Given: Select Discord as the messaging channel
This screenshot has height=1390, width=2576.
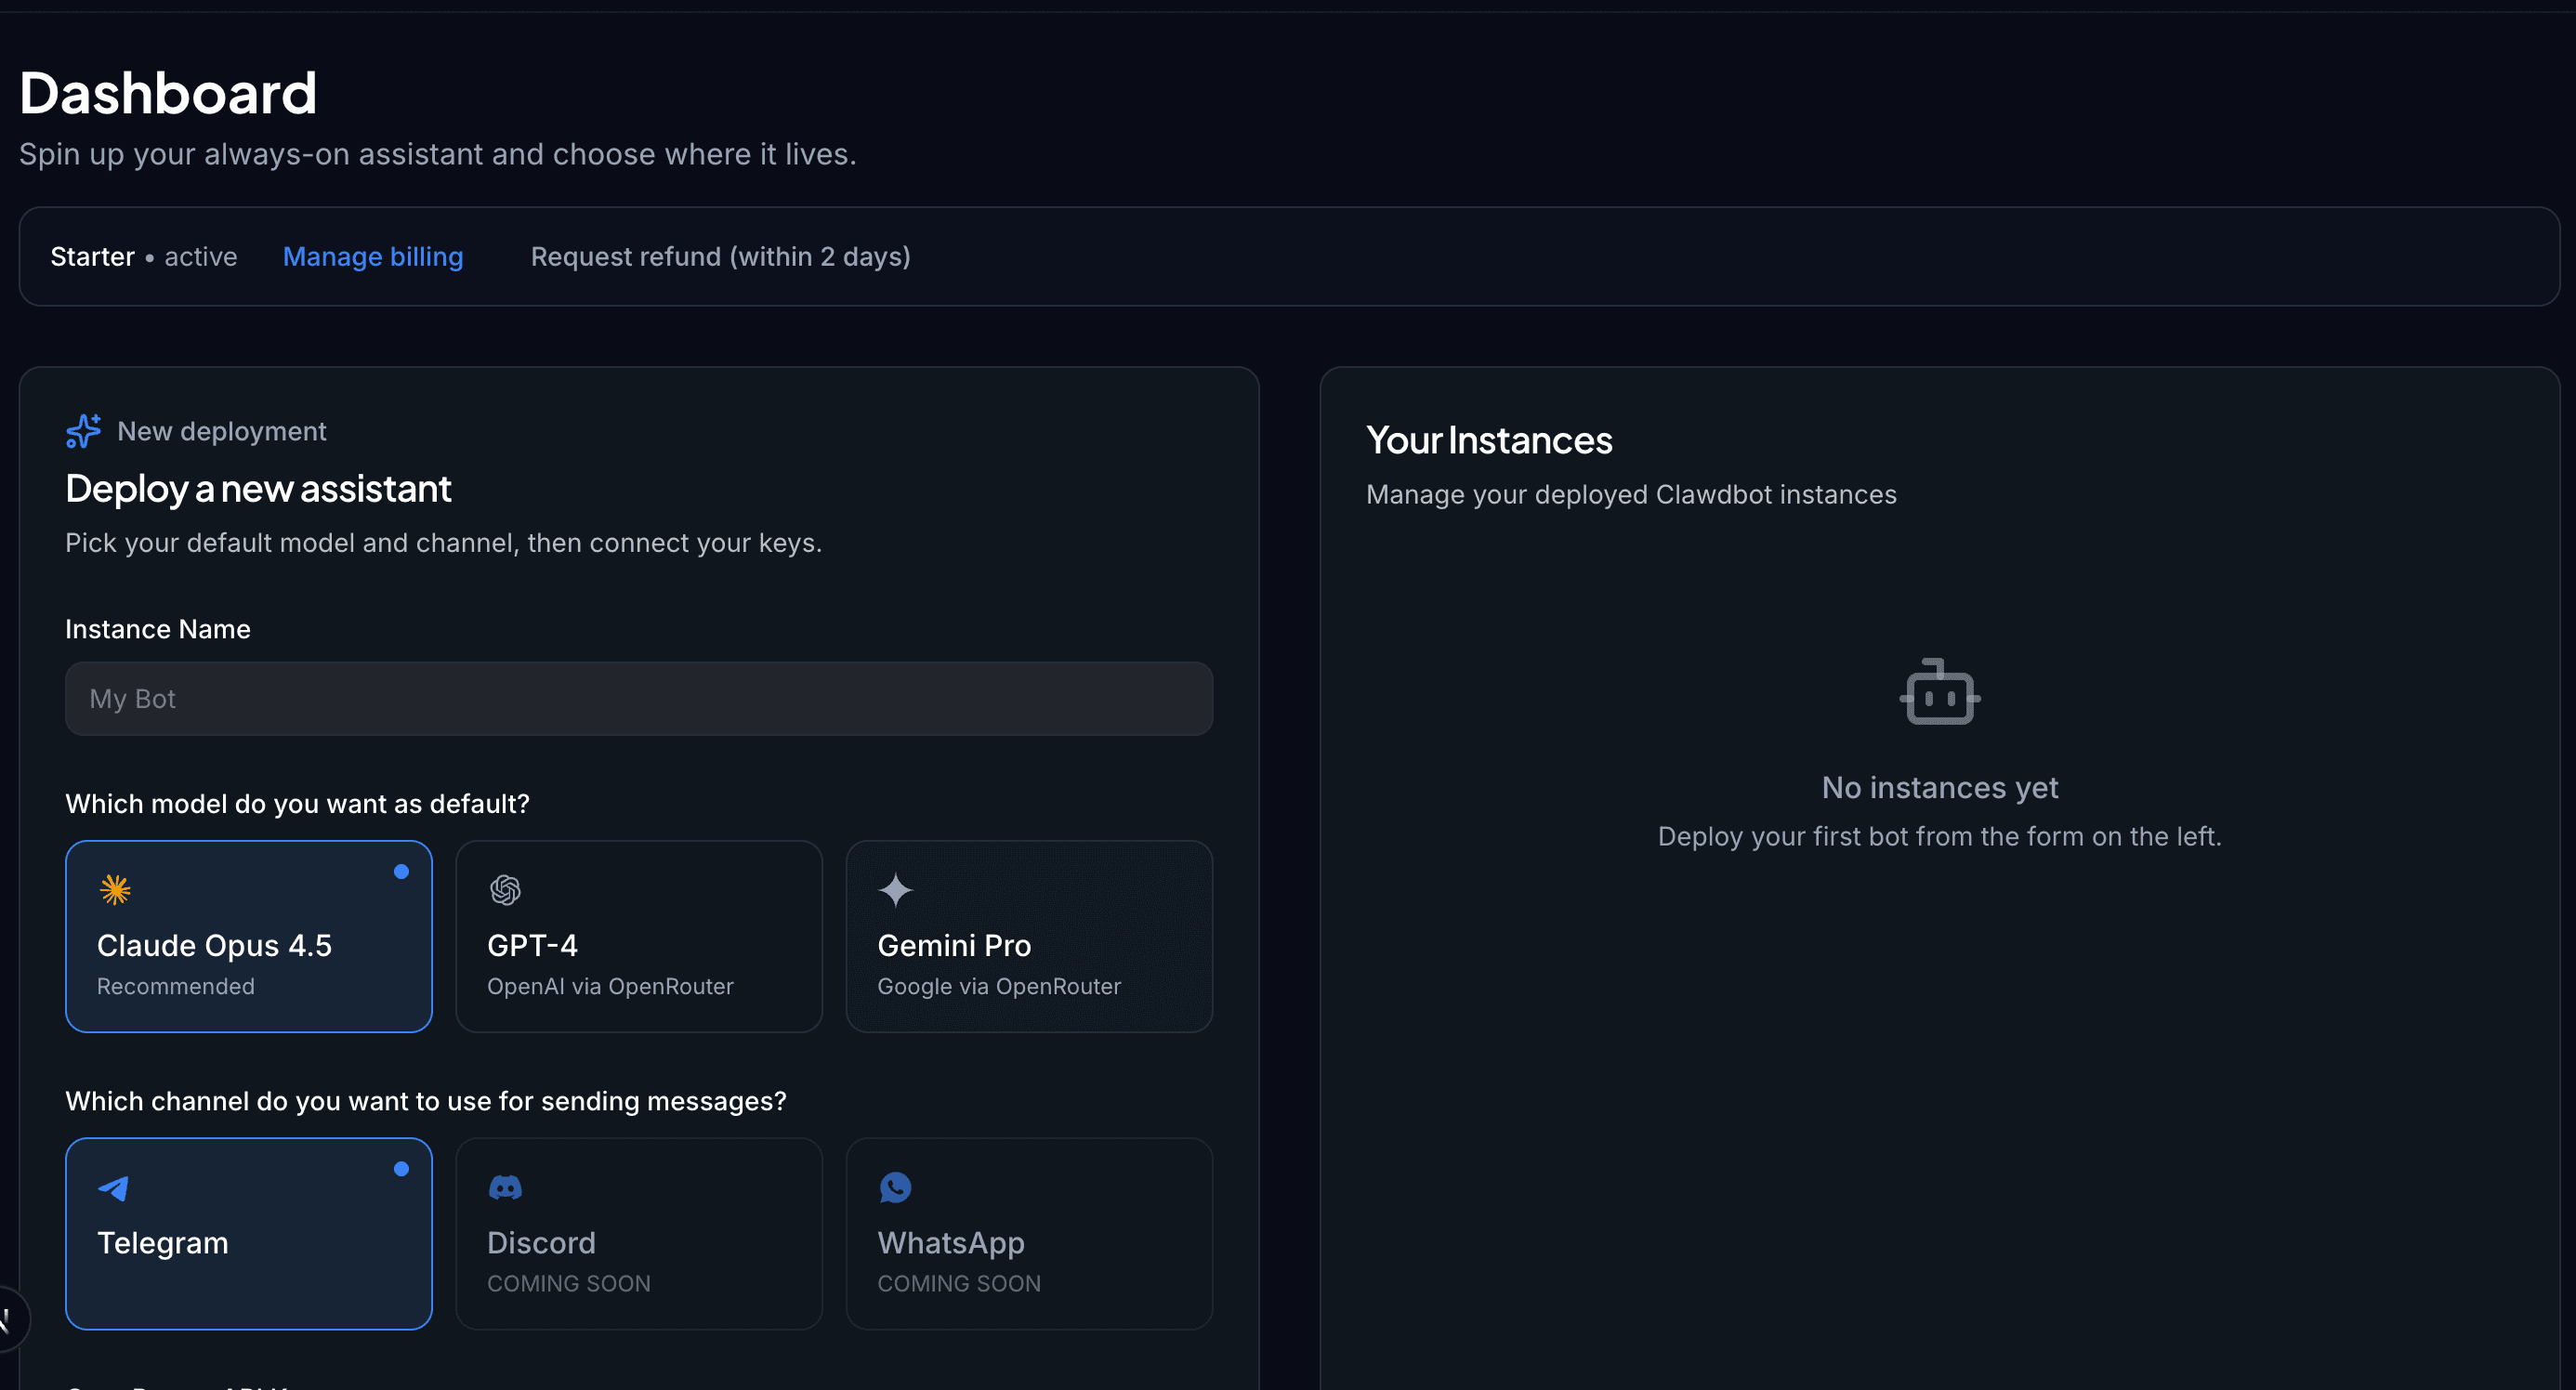Looking at the screenshot, I should point(638,1234).
